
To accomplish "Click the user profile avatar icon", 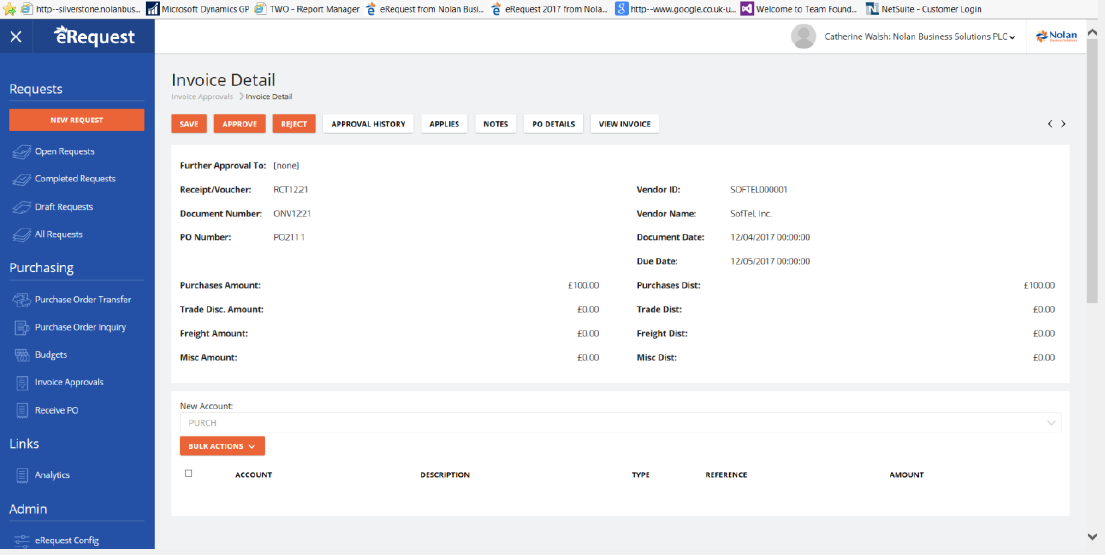I will click(x=803, y=37).
